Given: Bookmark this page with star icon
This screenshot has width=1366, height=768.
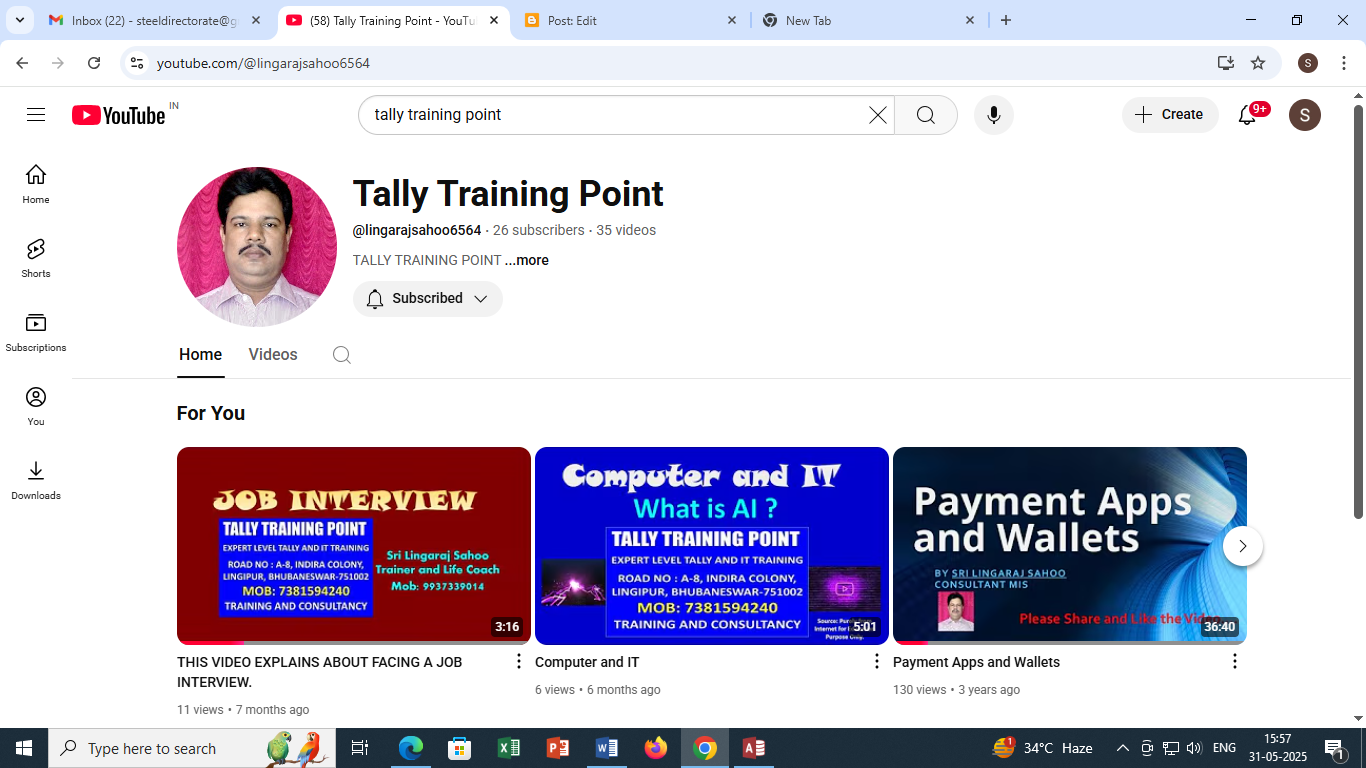Looking at the screenshot, I should click(1258, 63).
